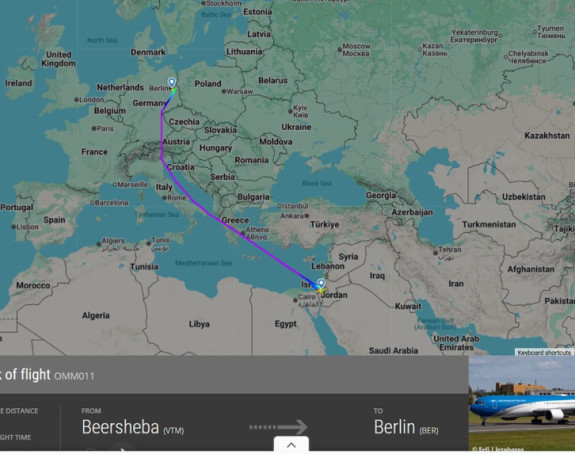Select the Beersheba (VTM) origin airport
Viewport: 575px width, 454px height.
[x=133, y=427]
